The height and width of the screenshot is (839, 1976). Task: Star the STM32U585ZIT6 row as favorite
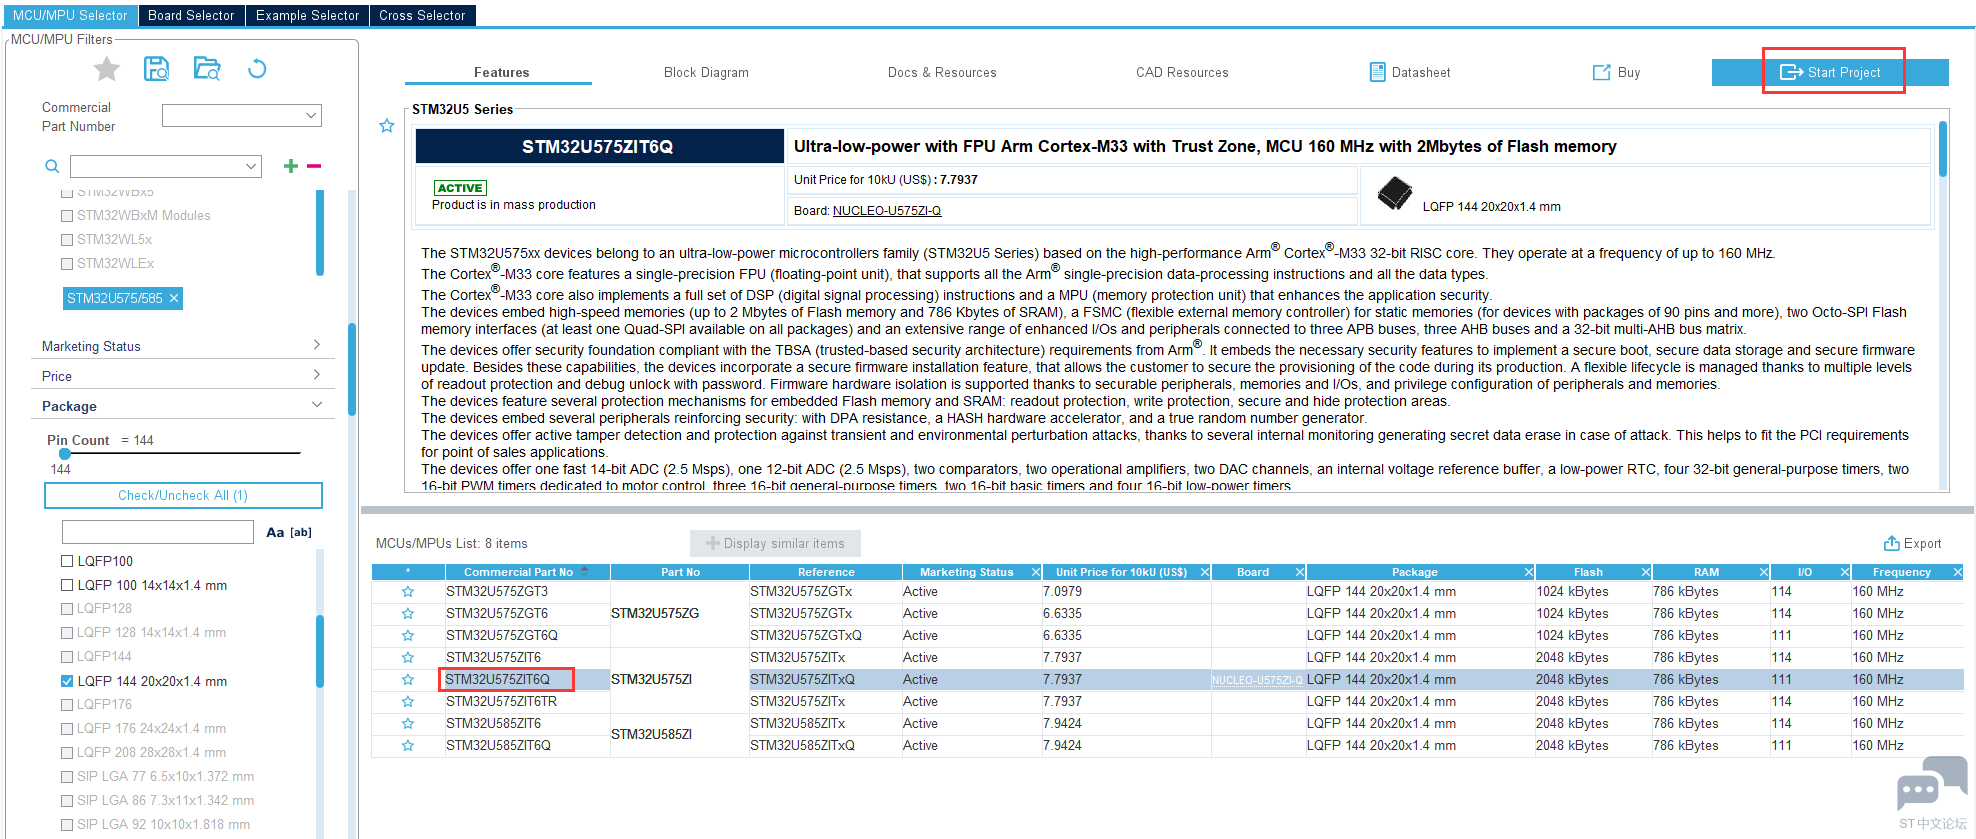[x=408, y=724]
